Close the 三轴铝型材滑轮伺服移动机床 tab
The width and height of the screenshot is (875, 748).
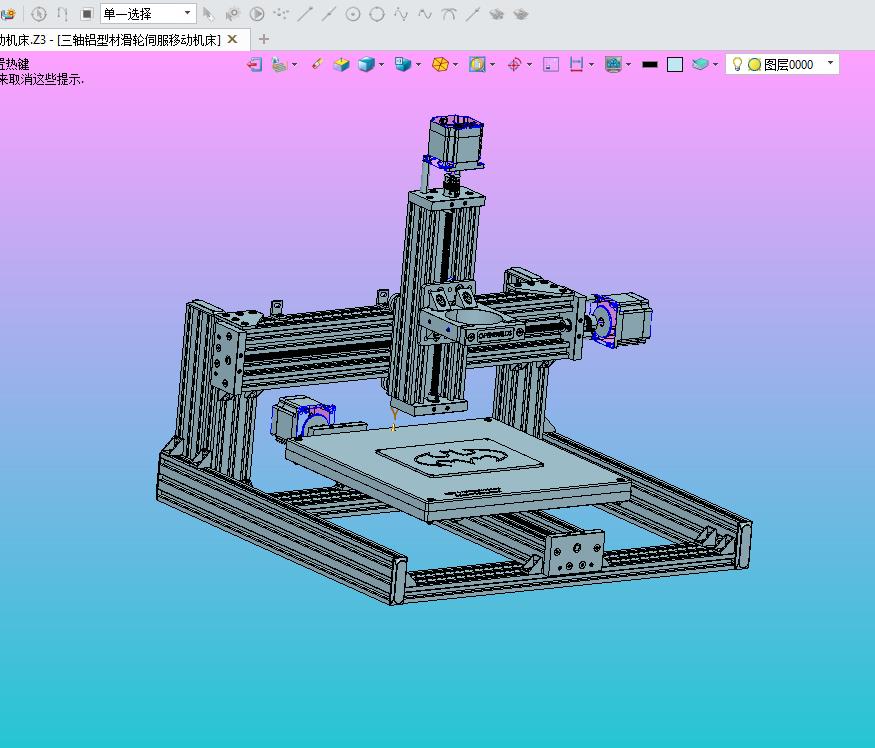point(233,40)
